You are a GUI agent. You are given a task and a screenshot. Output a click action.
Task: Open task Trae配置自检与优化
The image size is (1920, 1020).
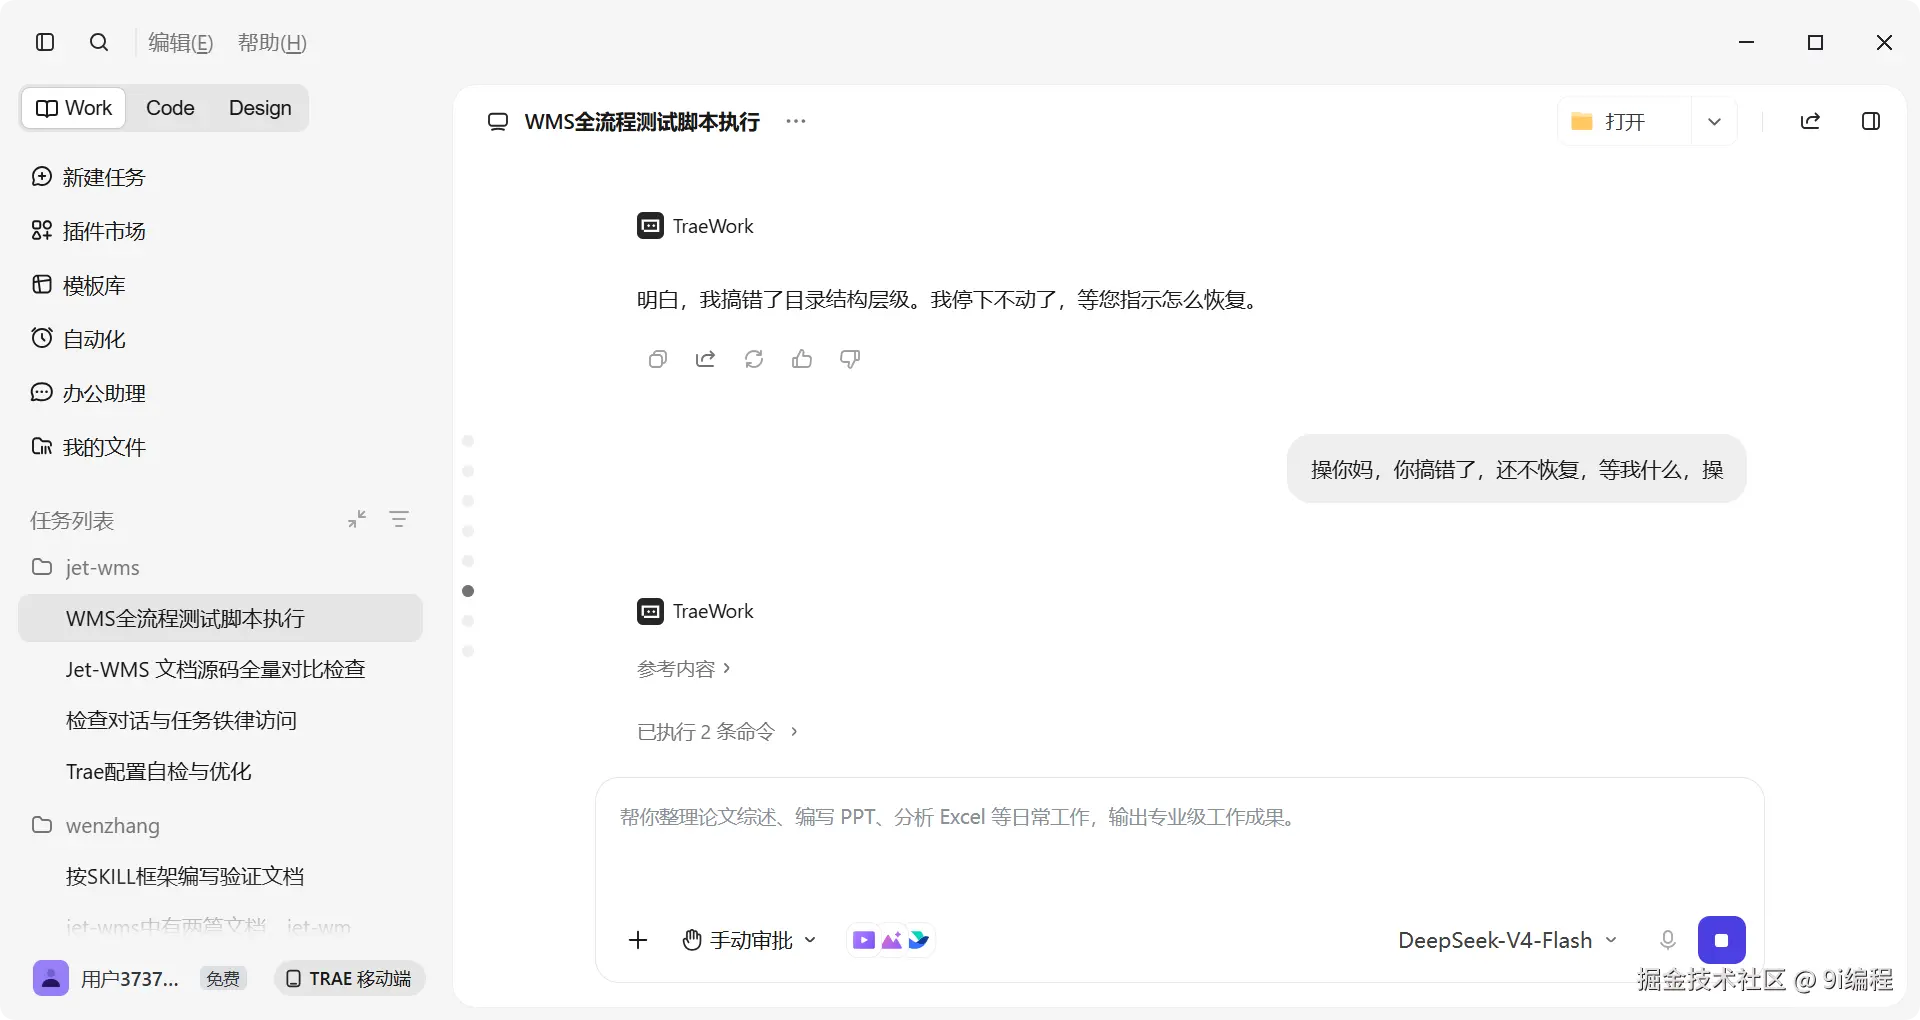(x=220, y=771)
